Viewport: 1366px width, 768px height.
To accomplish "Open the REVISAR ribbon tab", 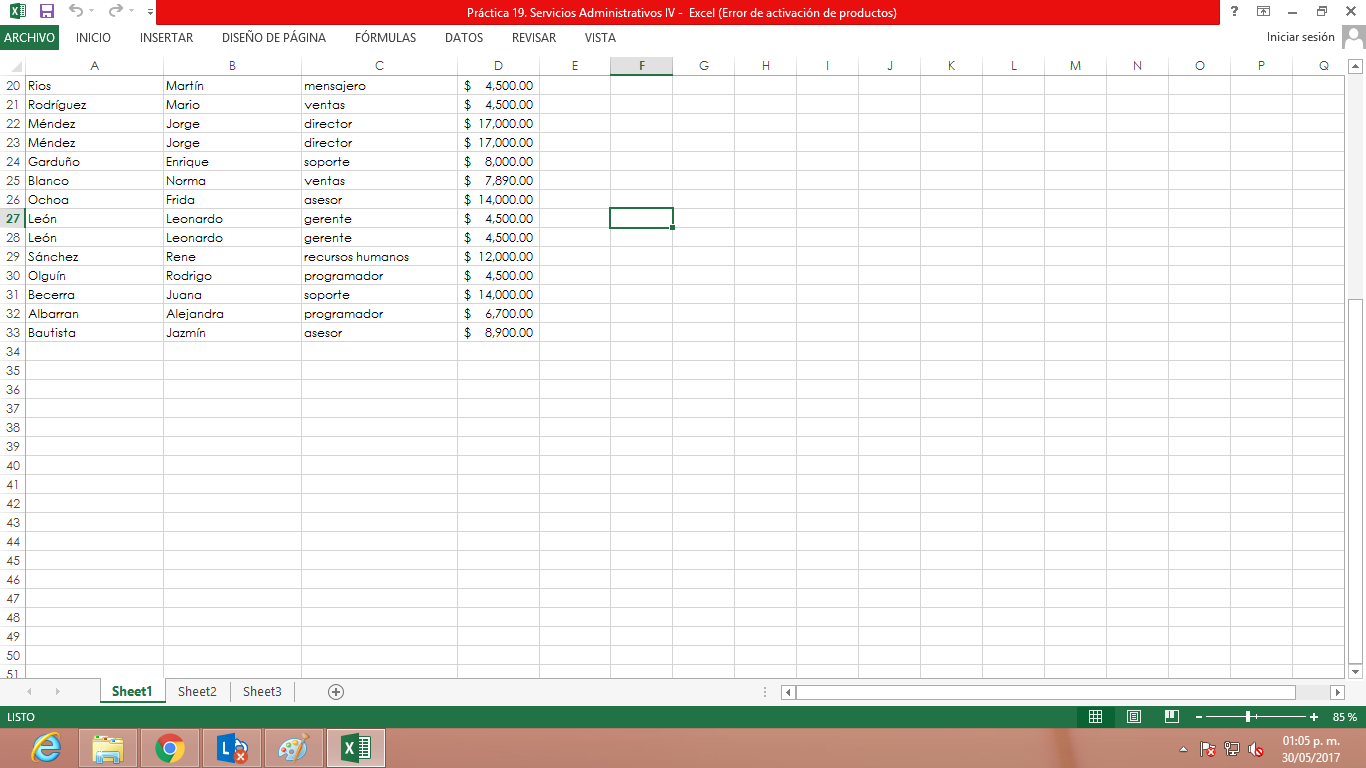I will 534,38.
